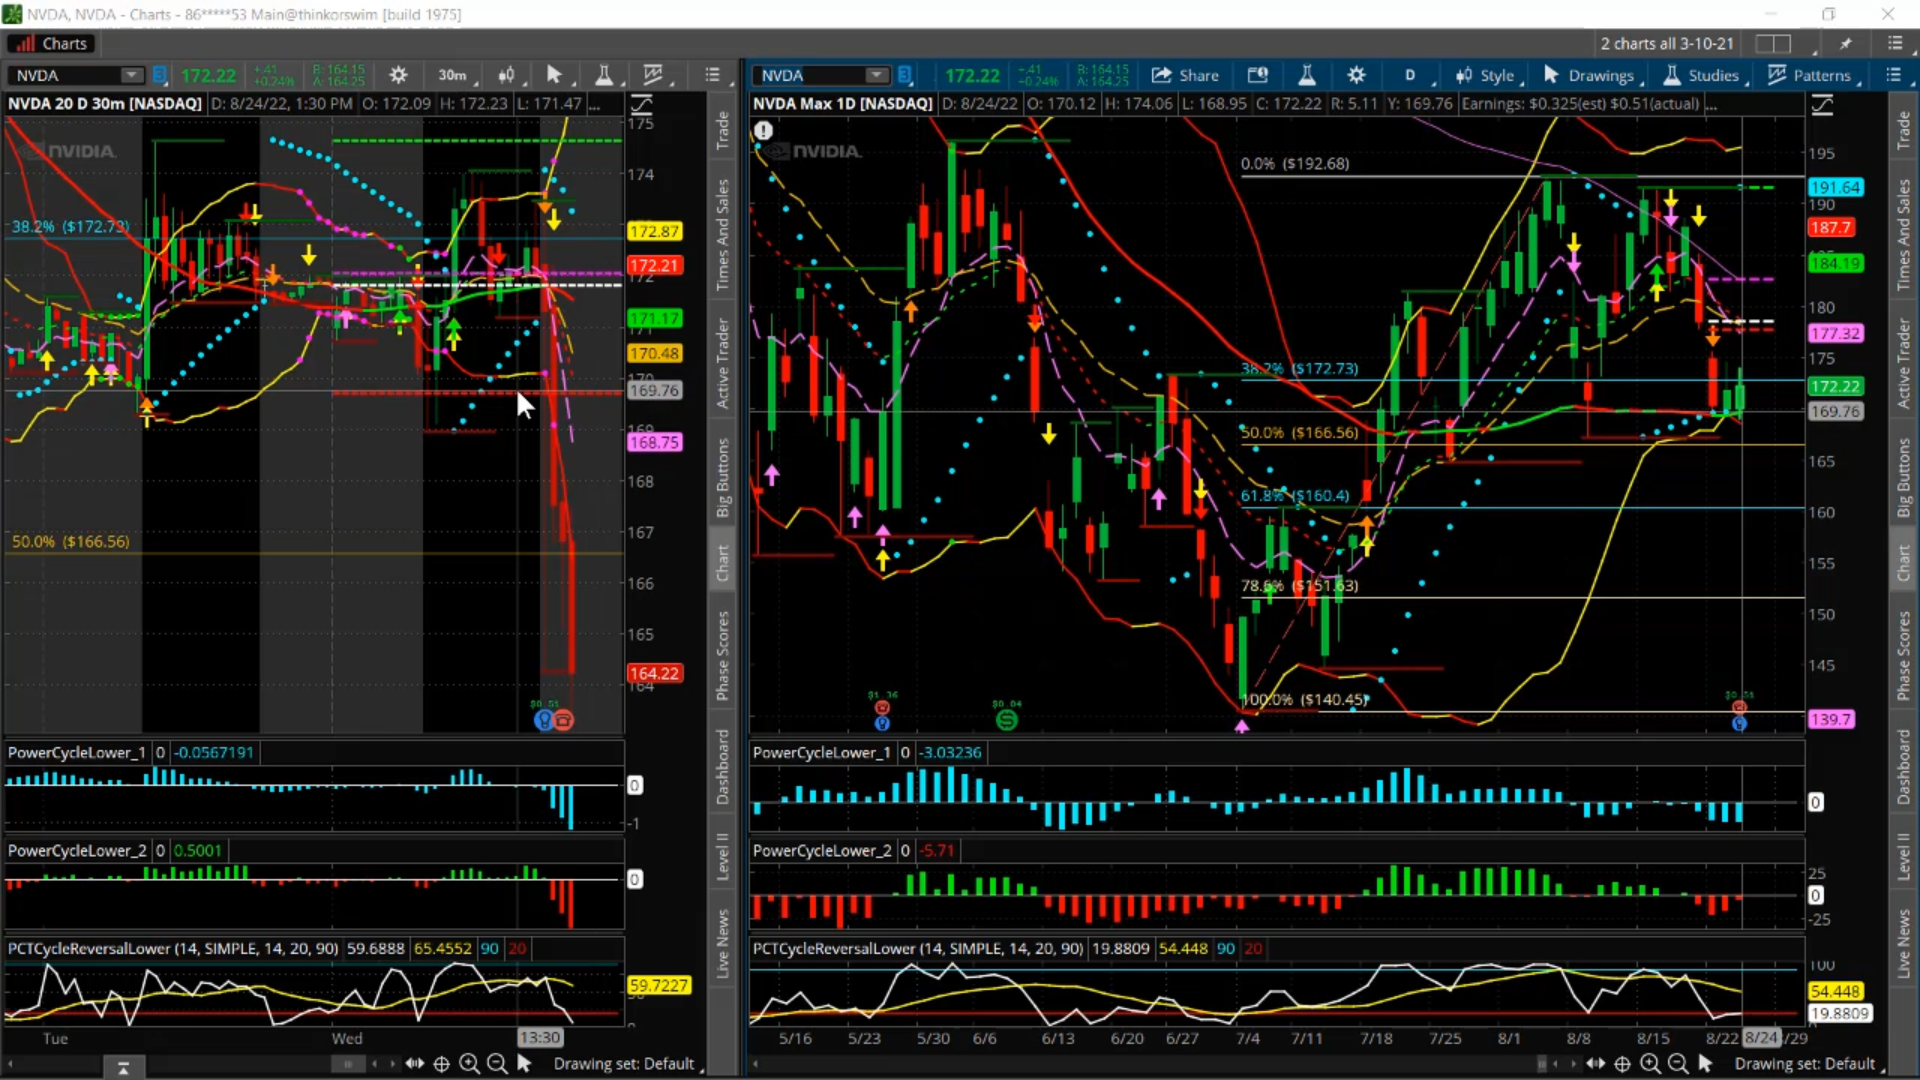Click the green dividend S marker on right chart
Screen dimensions: 1920x1080
pos(1006,719)
